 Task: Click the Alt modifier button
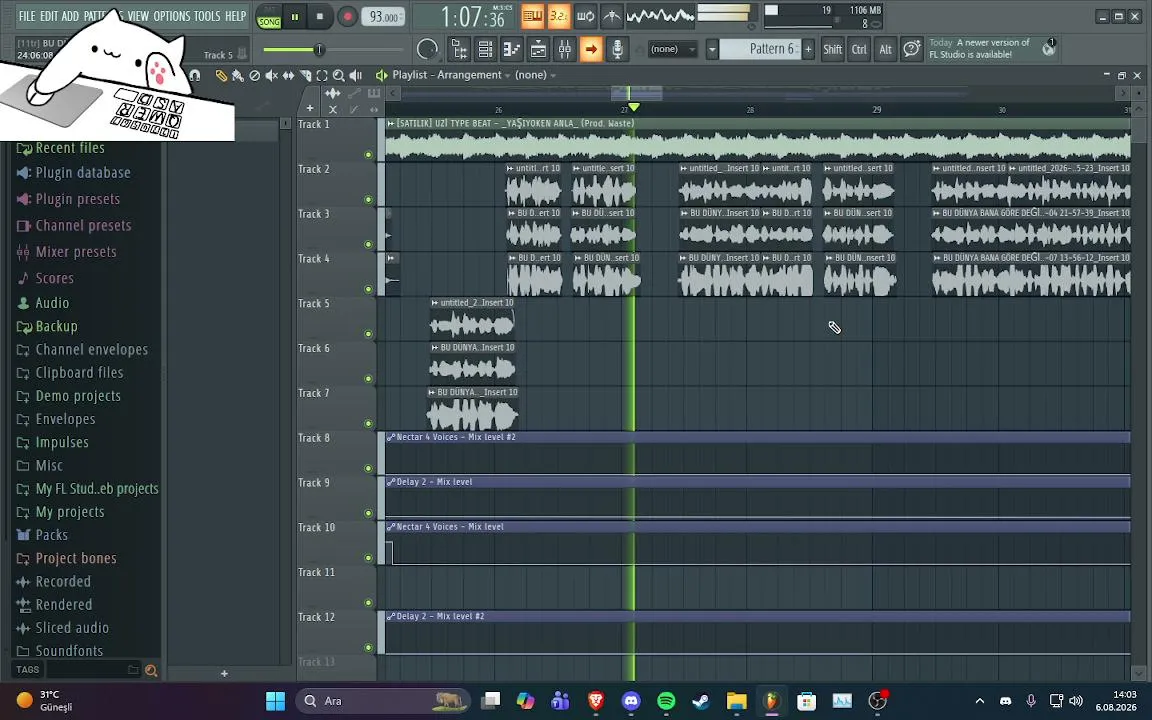pyautogui.click(x=885, y=49)
